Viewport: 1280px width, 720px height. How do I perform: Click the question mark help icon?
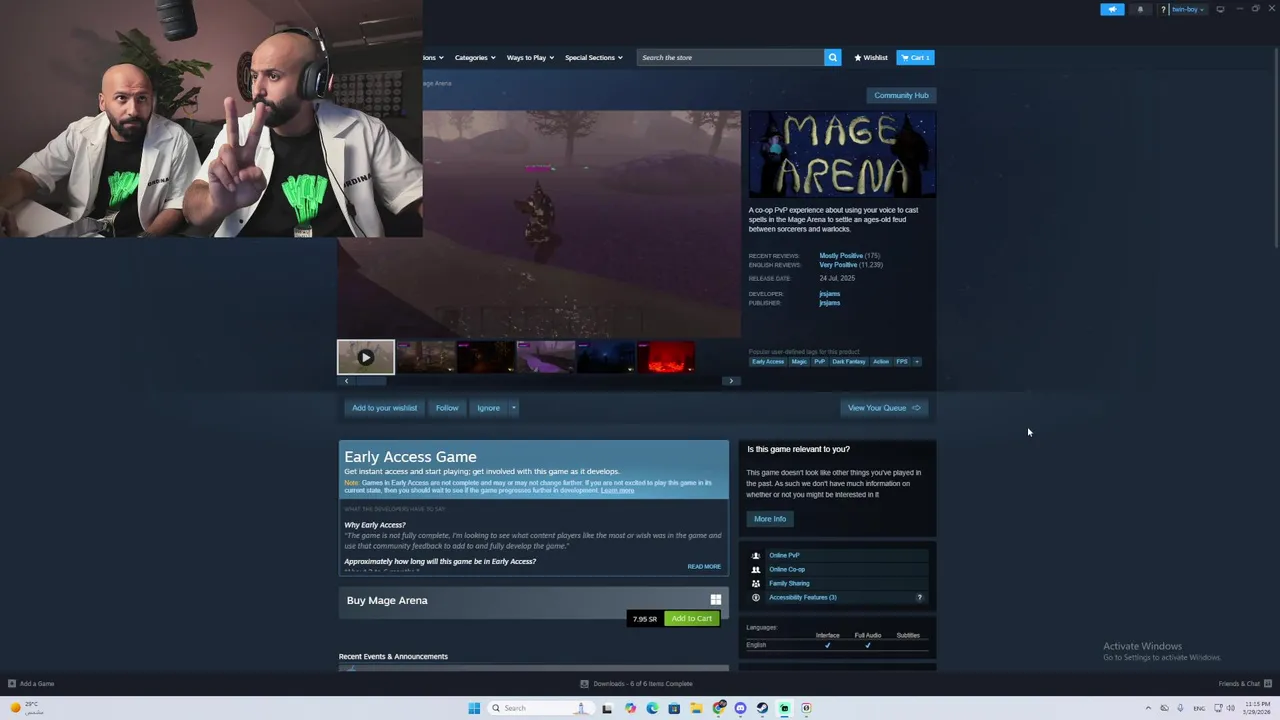point(1163,9)
